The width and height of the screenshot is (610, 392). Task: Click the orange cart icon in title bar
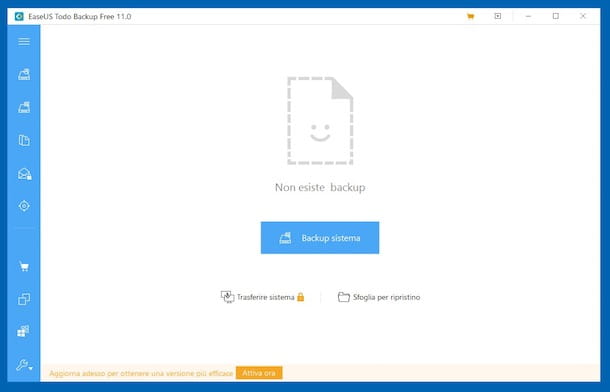coord(470,16)
